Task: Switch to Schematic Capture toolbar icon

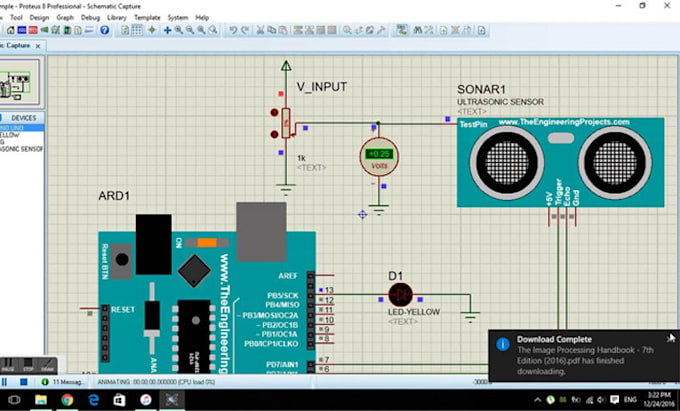Action: point(22,30)
